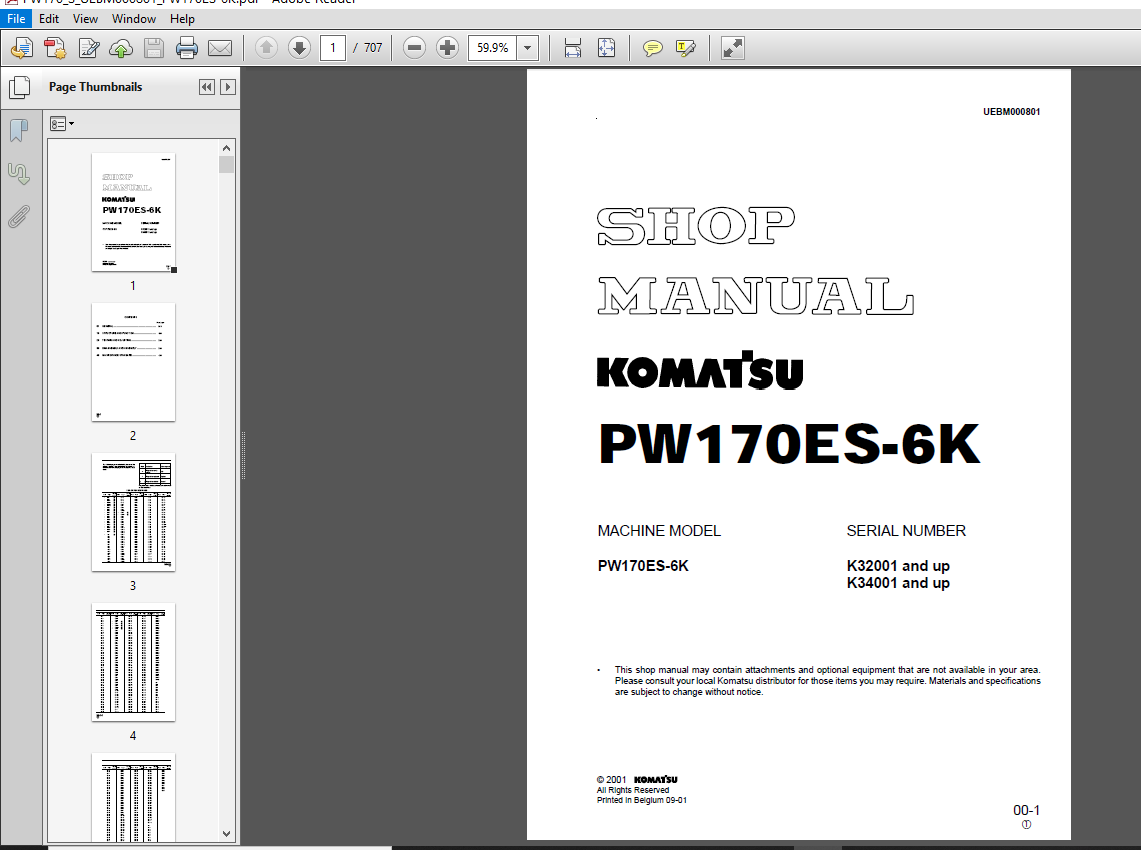The width and height of the screenshot is (1141, 850).
Task: Select page 4 thumbnail
Action: (x=133, y=662)
